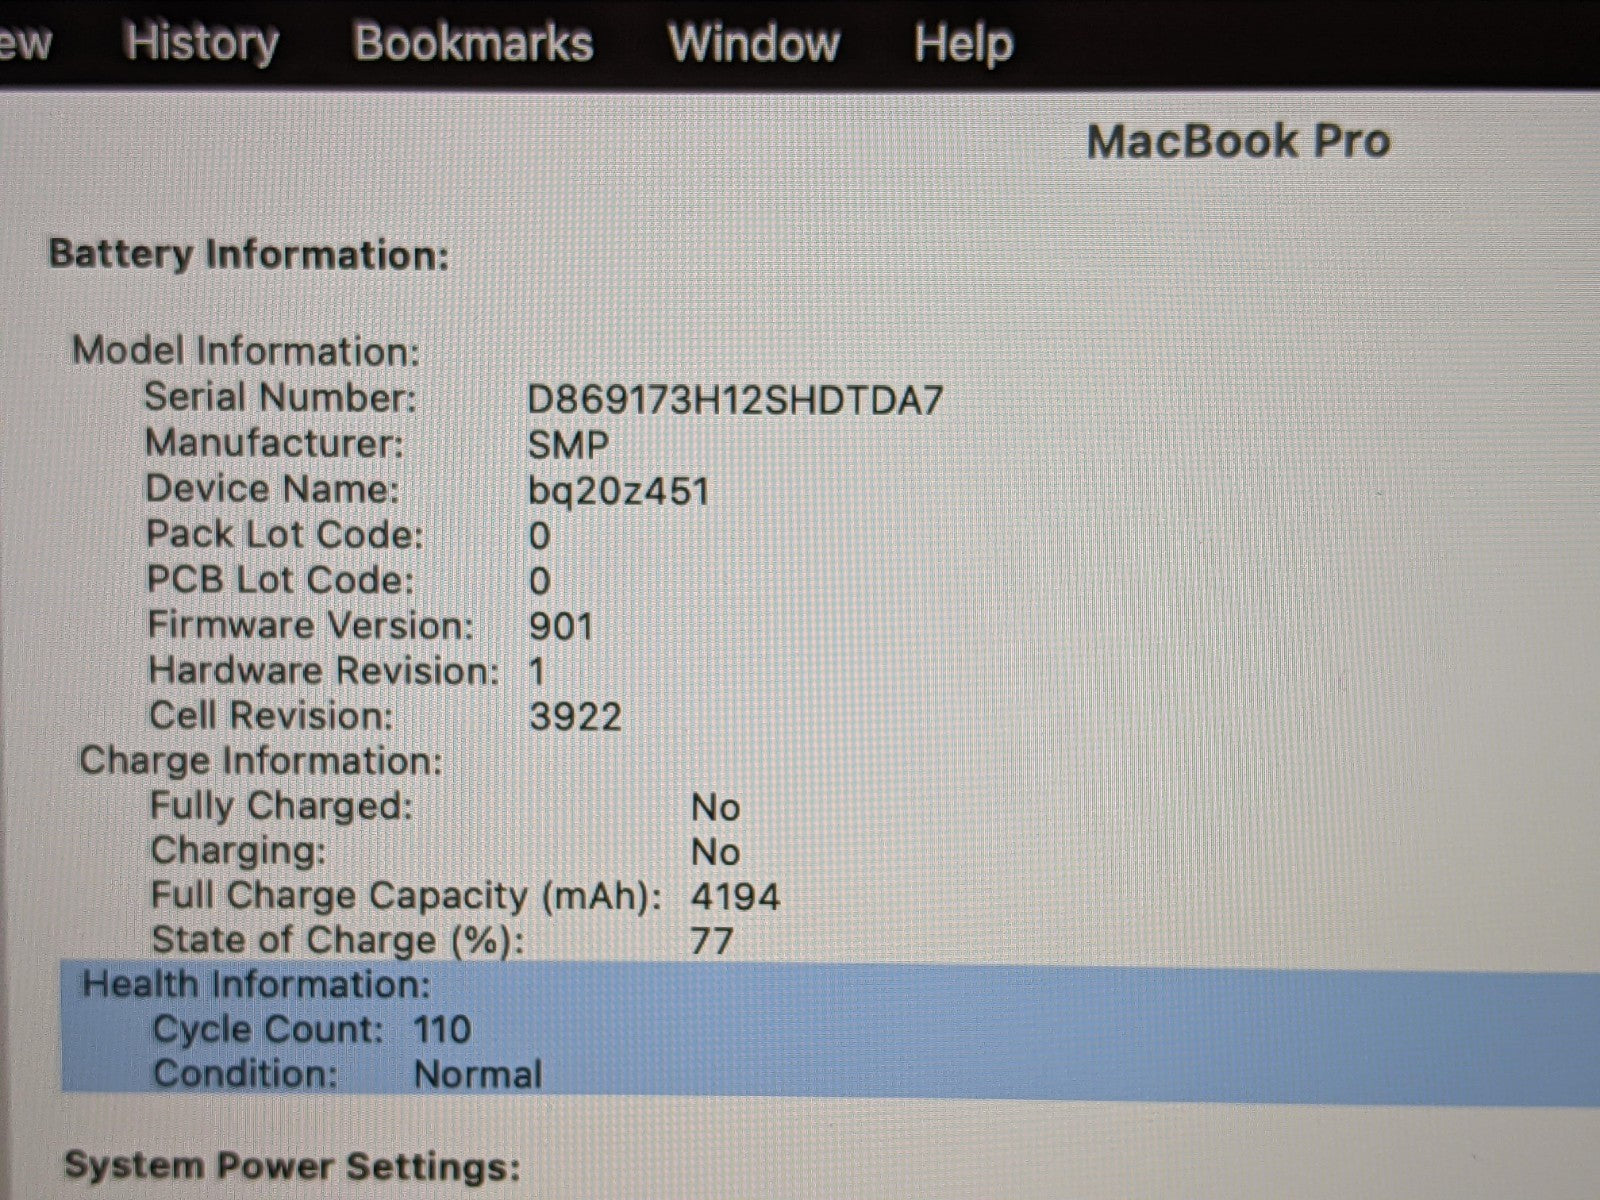Viewport: 1600px width, 1200px height.
Task: Click the device name bq20z451
Action: [x=619, y=491]
